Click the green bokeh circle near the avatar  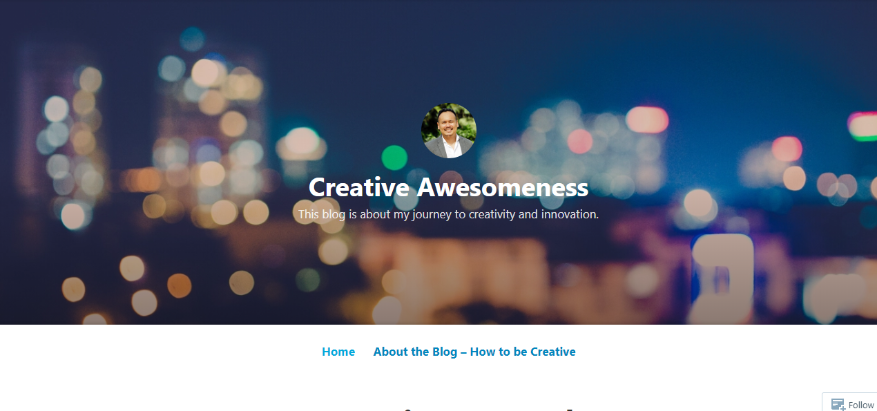pos(394,157)
